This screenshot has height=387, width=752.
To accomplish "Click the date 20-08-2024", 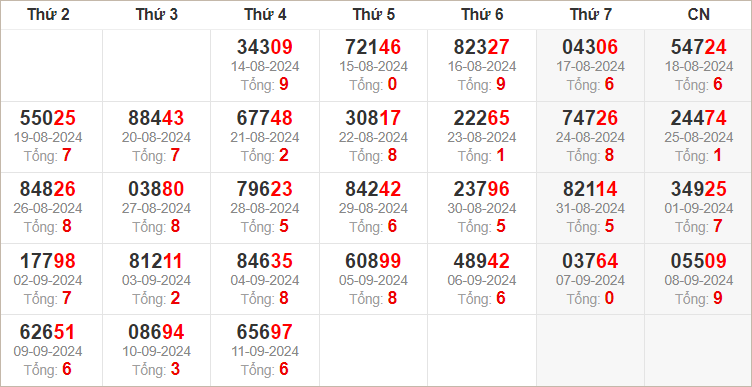I will (156, 138).
